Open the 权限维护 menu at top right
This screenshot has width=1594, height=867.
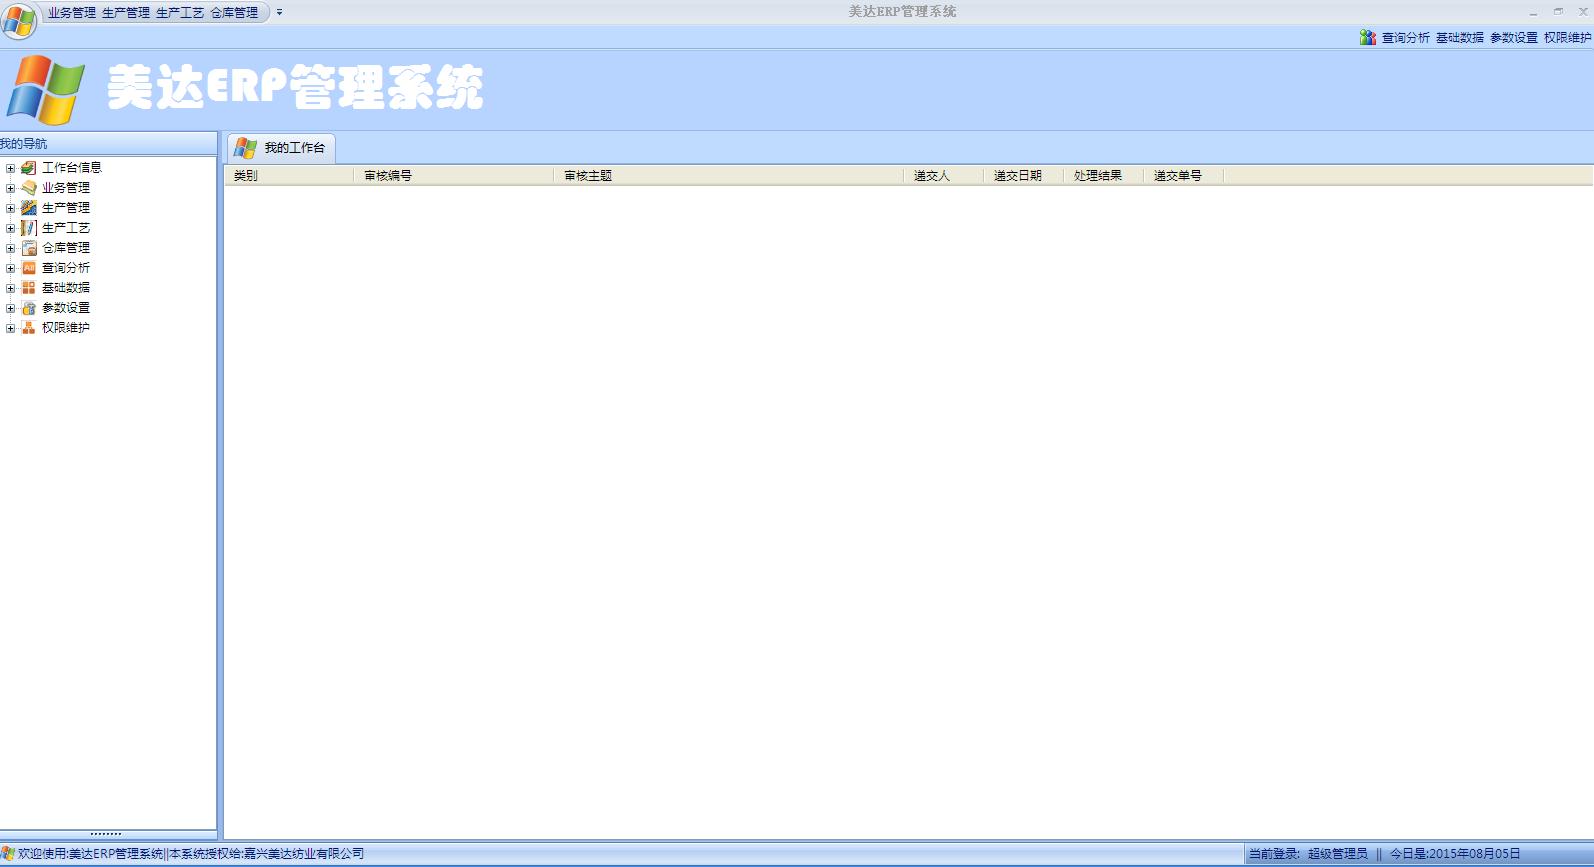point(1568,38)
